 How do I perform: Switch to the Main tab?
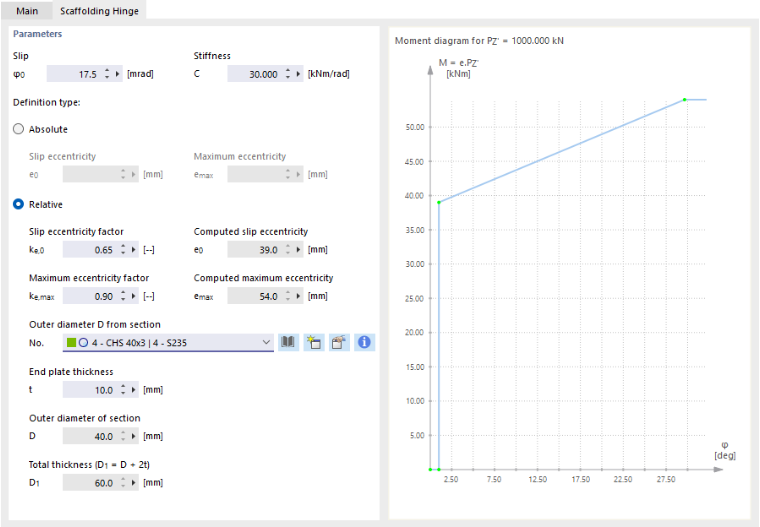point(27,11)
